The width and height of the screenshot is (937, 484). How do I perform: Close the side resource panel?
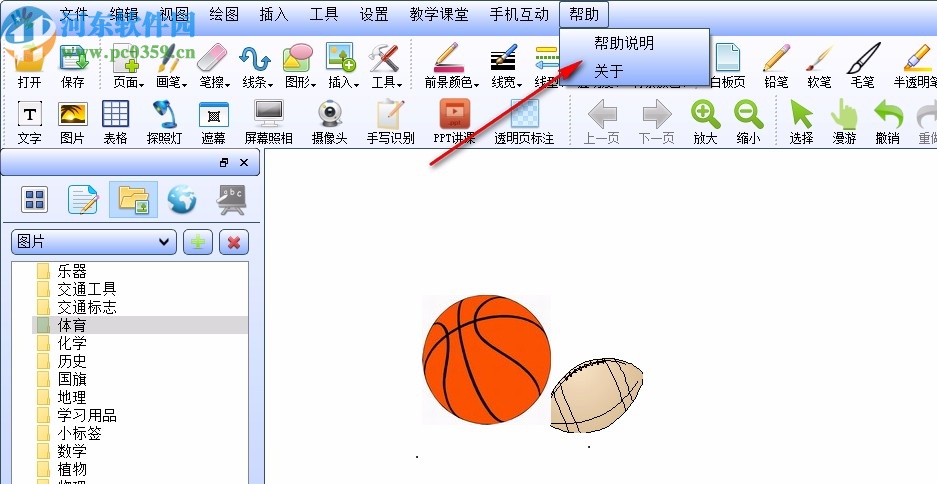[x=244, y=163]
